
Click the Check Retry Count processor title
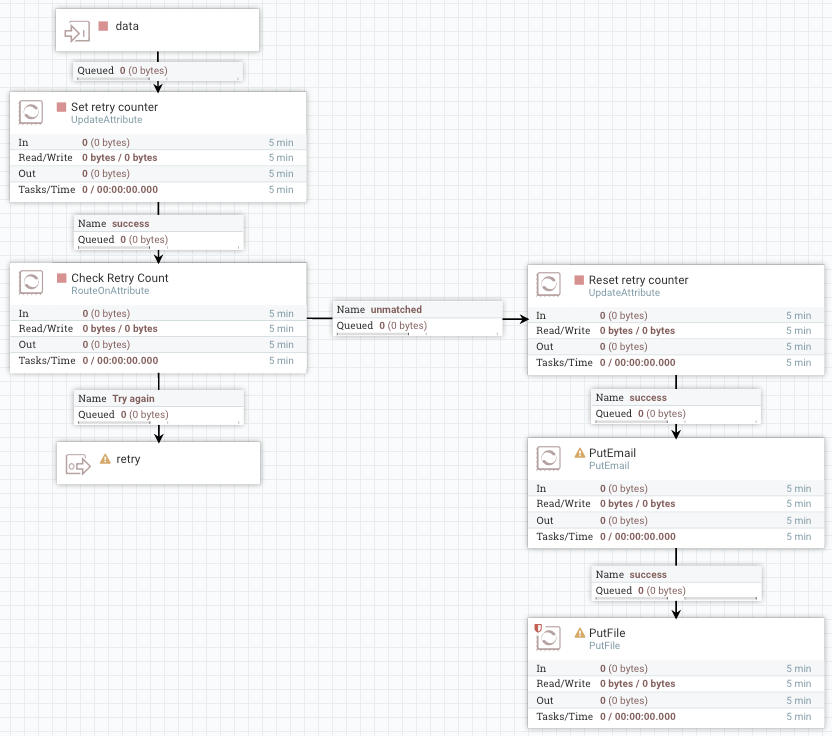coord(119,278)
